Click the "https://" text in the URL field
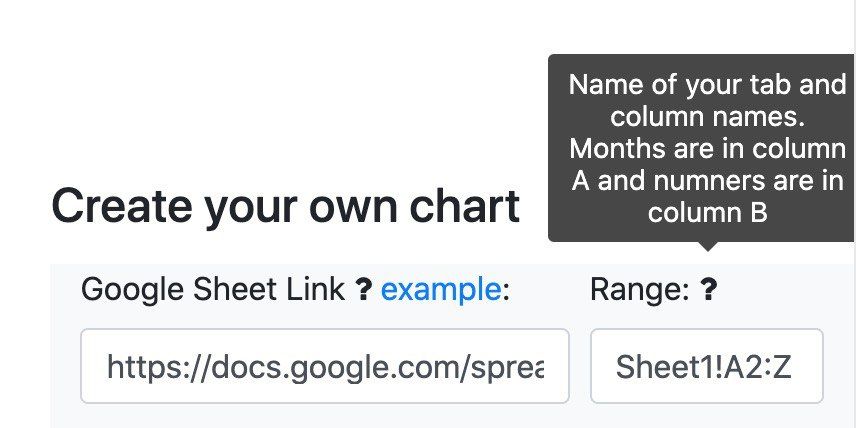 [x=148, y=367]
